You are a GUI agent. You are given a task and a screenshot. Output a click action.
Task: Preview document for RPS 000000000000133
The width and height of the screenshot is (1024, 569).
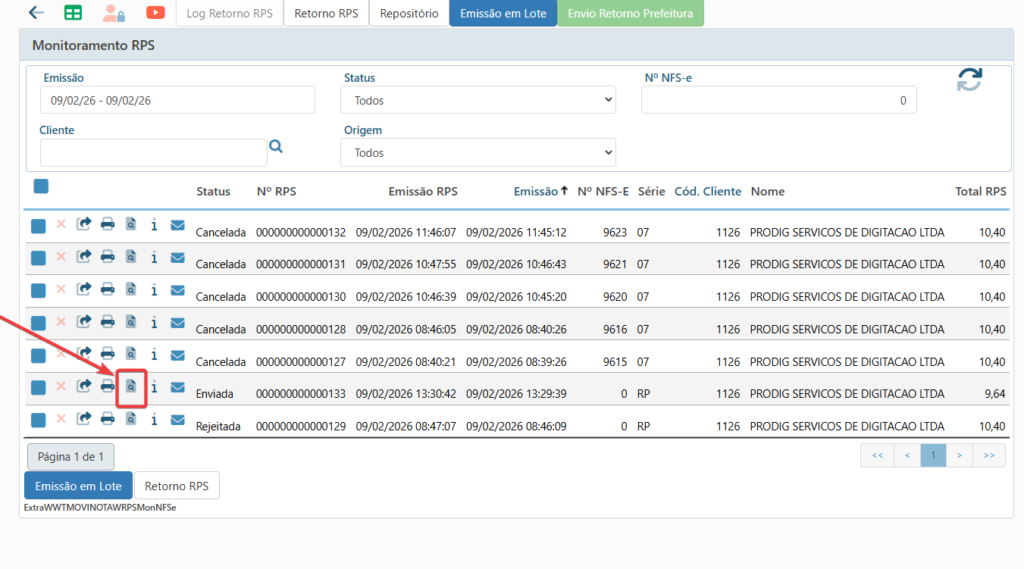131,387
